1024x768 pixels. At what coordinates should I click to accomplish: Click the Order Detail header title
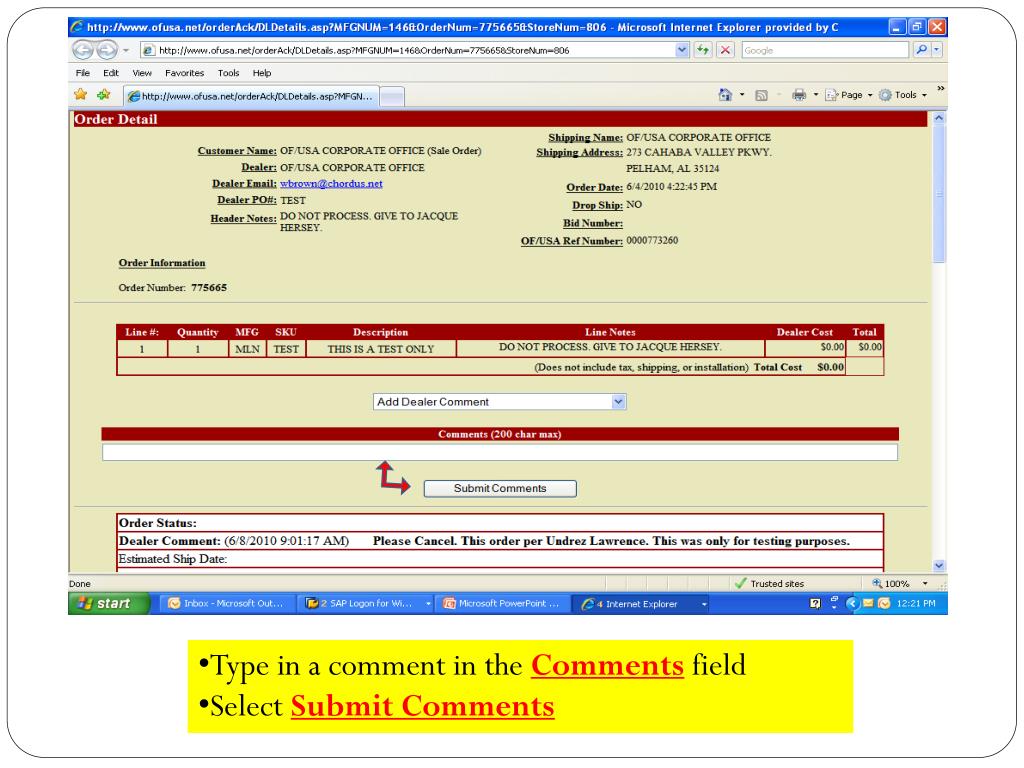(116, 120)
